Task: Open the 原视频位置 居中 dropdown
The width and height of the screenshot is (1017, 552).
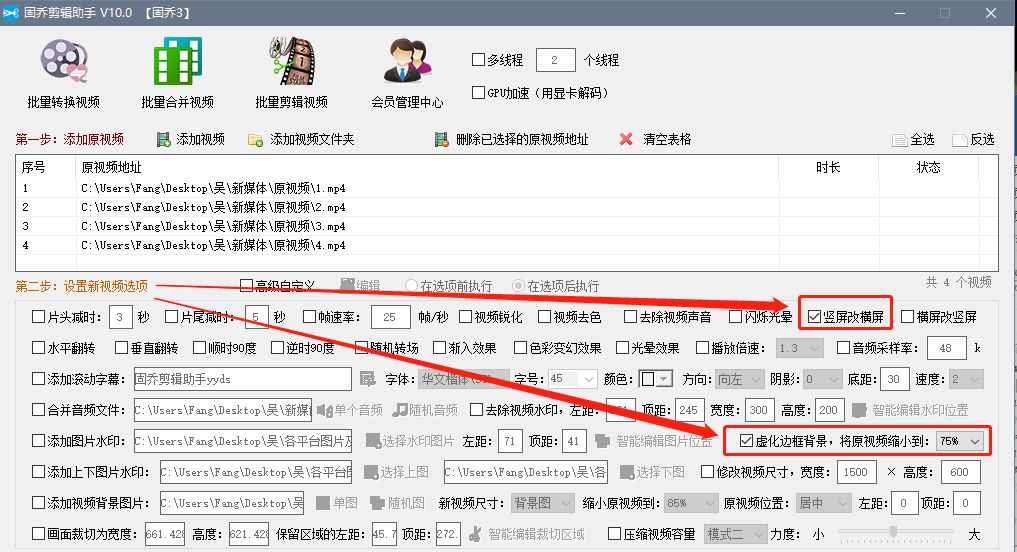Action: coord(822,503)
